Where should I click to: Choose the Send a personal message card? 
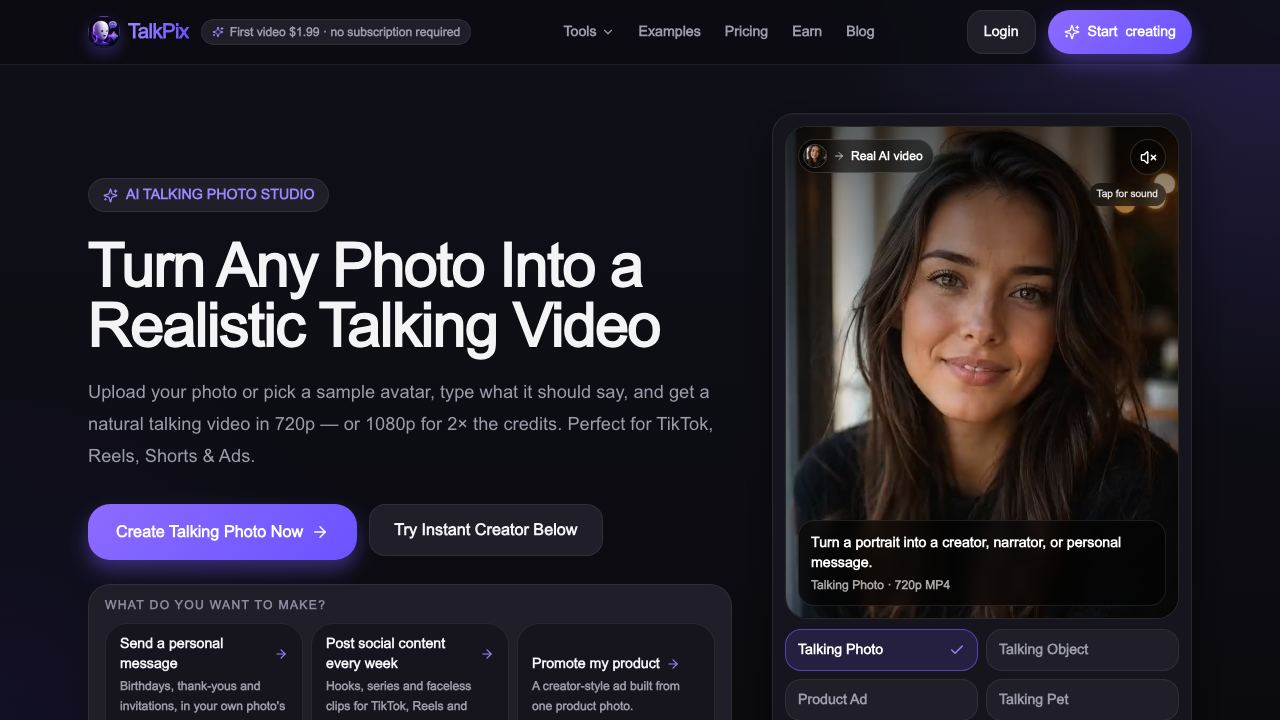tap(204, 672)
